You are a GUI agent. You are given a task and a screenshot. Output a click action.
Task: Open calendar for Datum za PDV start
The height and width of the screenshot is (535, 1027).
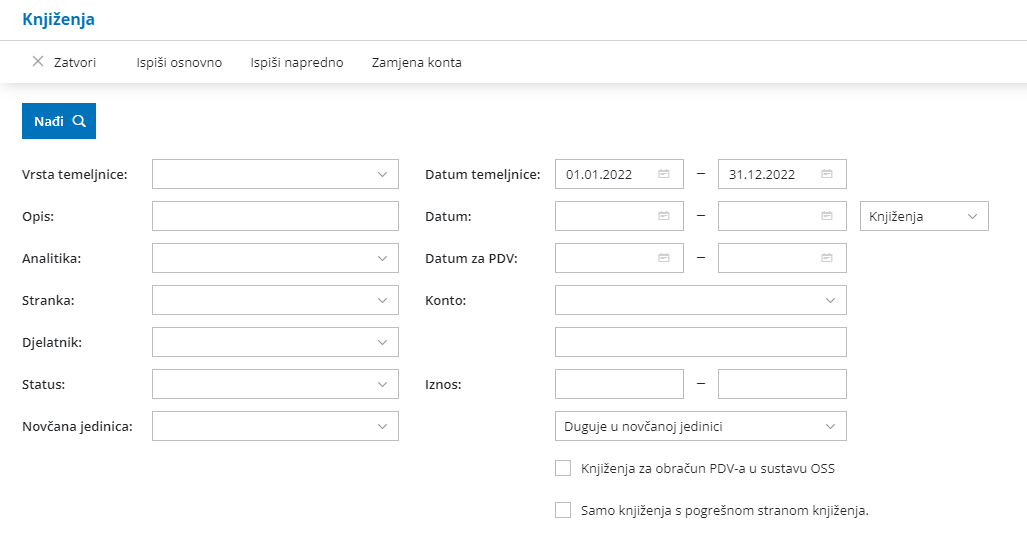coord(663,258)
